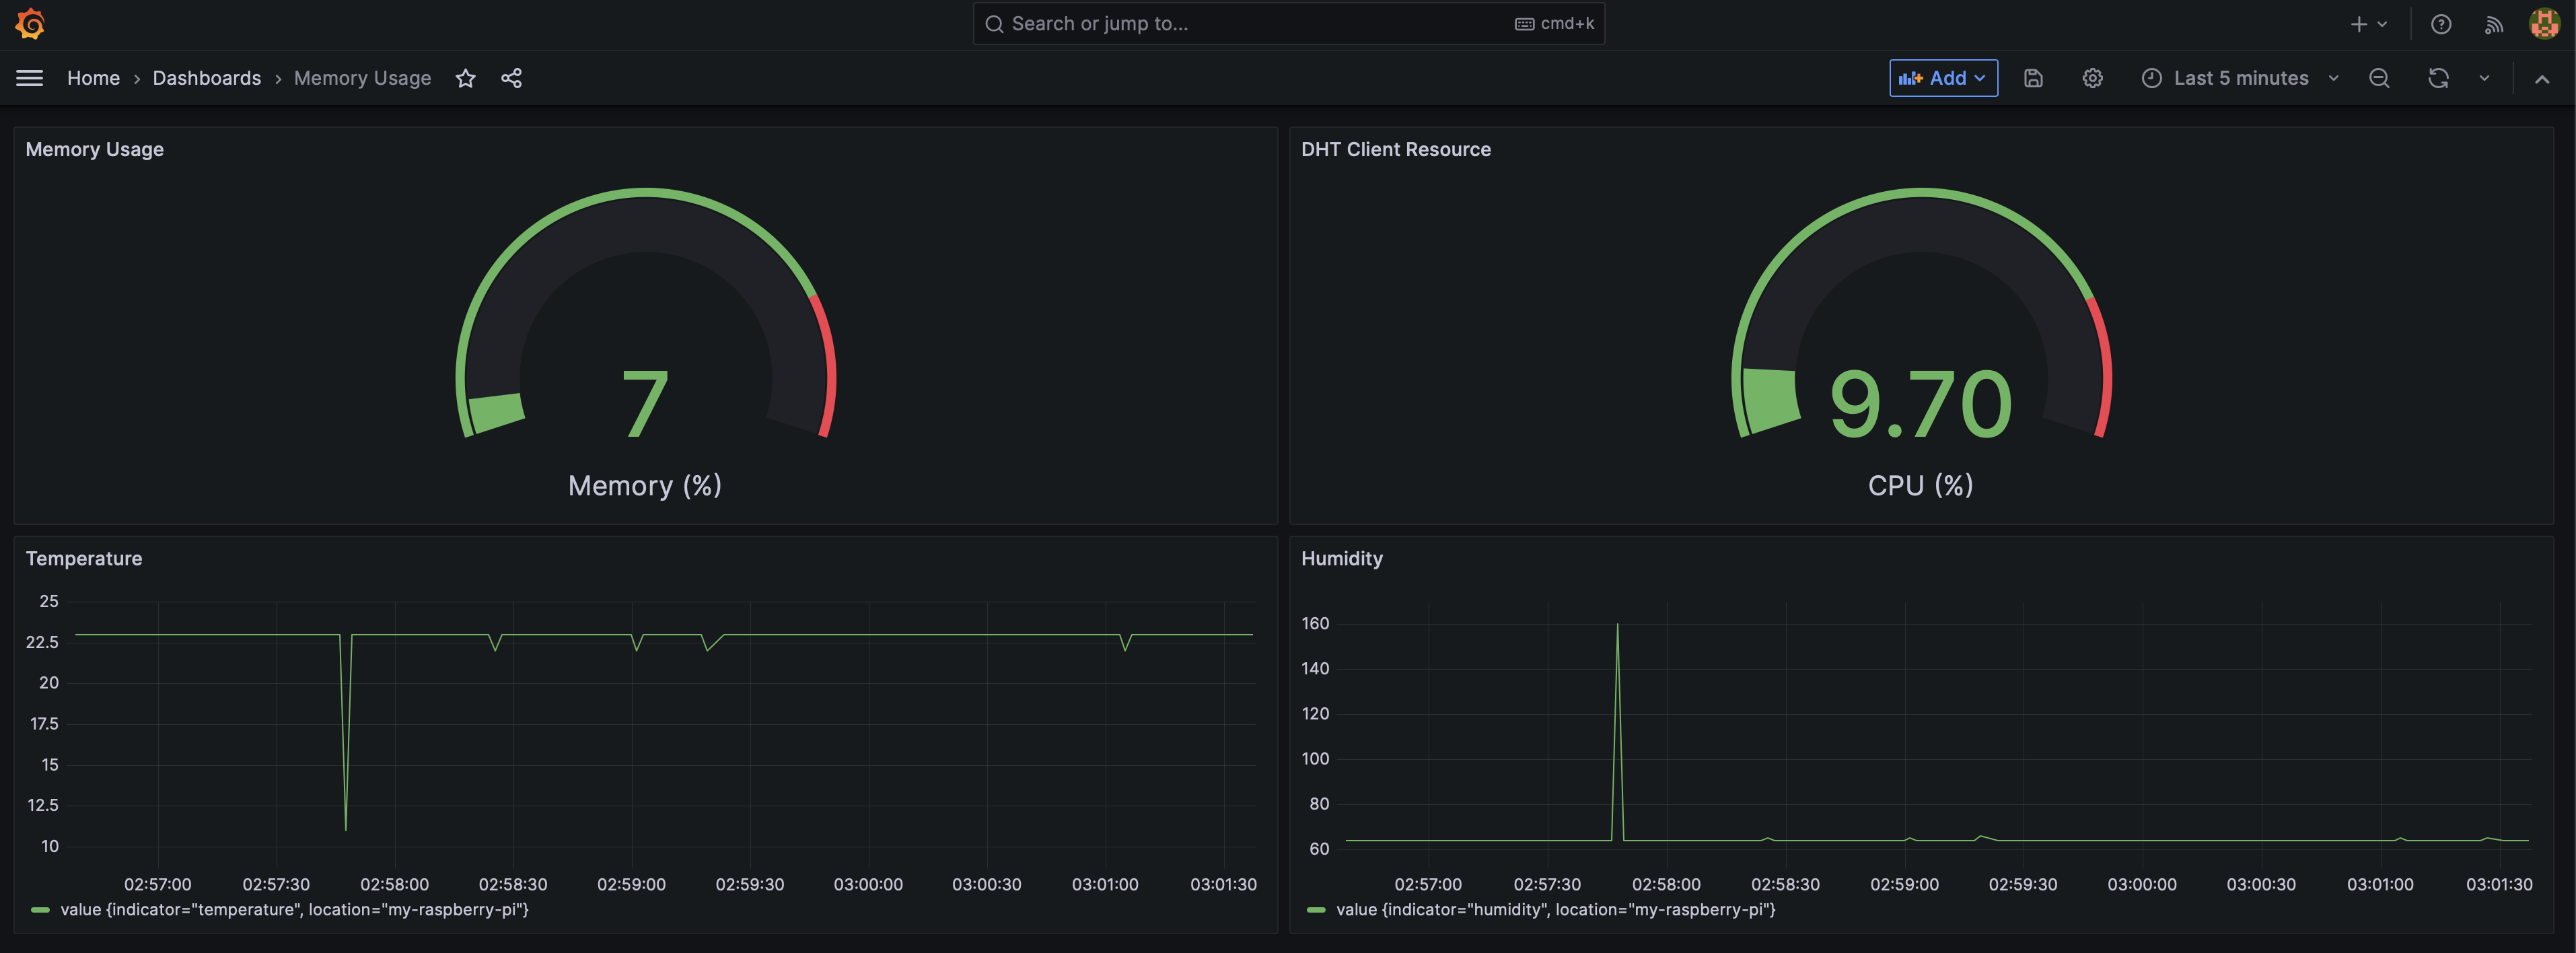Open the user avatar profile menu
2576x953 pixels.
[2544, 24]
